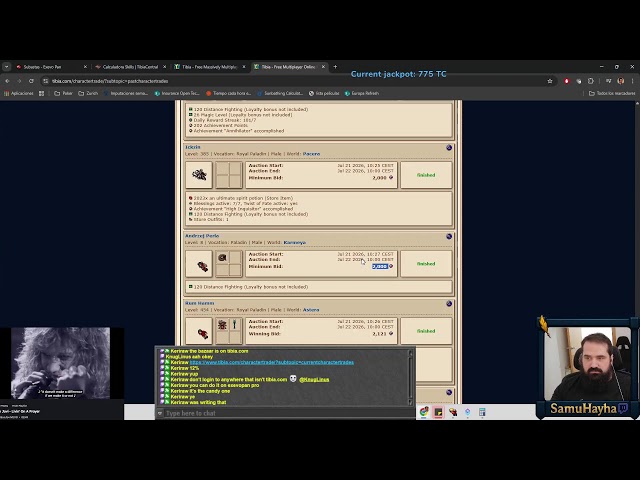
Task: Click the Twitch logo on SamuHayha nameplate
Action: coord(623,408)
